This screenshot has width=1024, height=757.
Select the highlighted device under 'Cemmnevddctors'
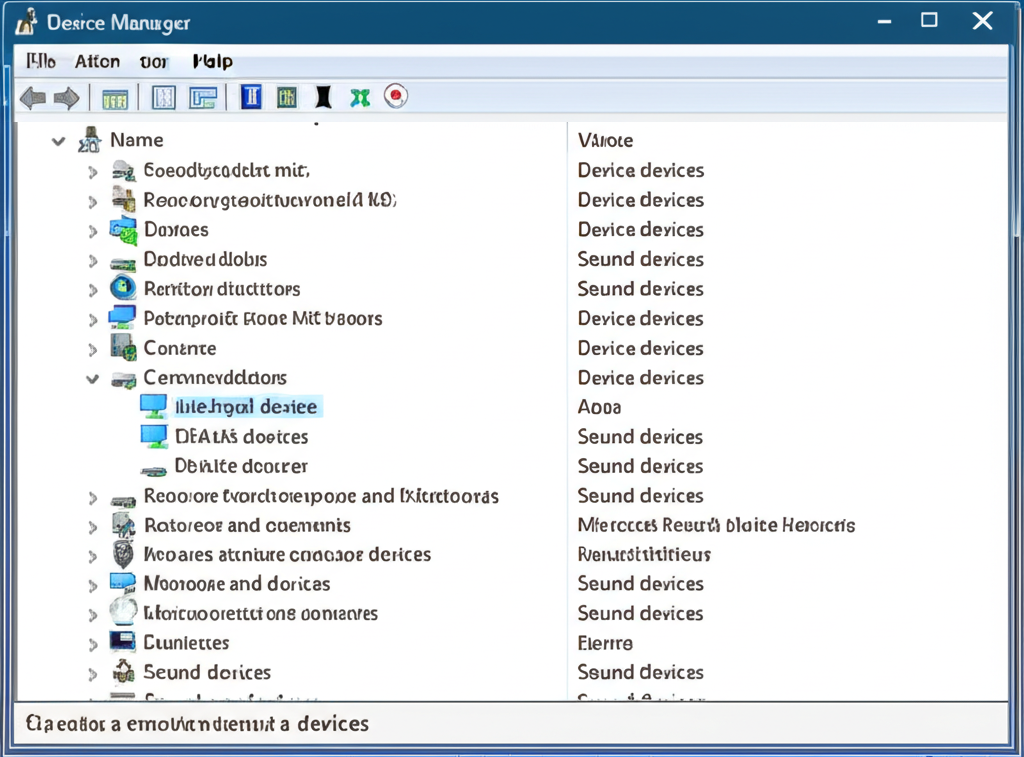[245, 407]
